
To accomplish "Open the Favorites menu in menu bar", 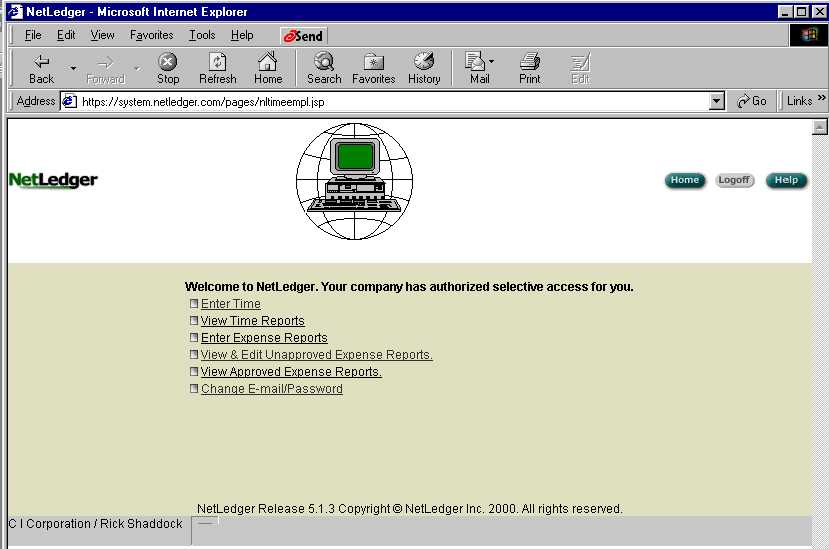I will (x=151, y=35).
